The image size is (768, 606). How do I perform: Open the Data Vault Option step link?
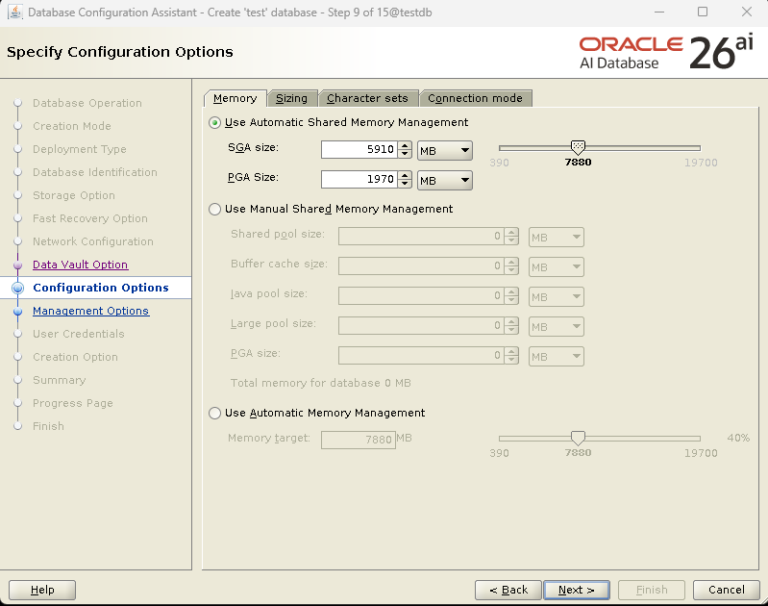click(x=80, y=265)
